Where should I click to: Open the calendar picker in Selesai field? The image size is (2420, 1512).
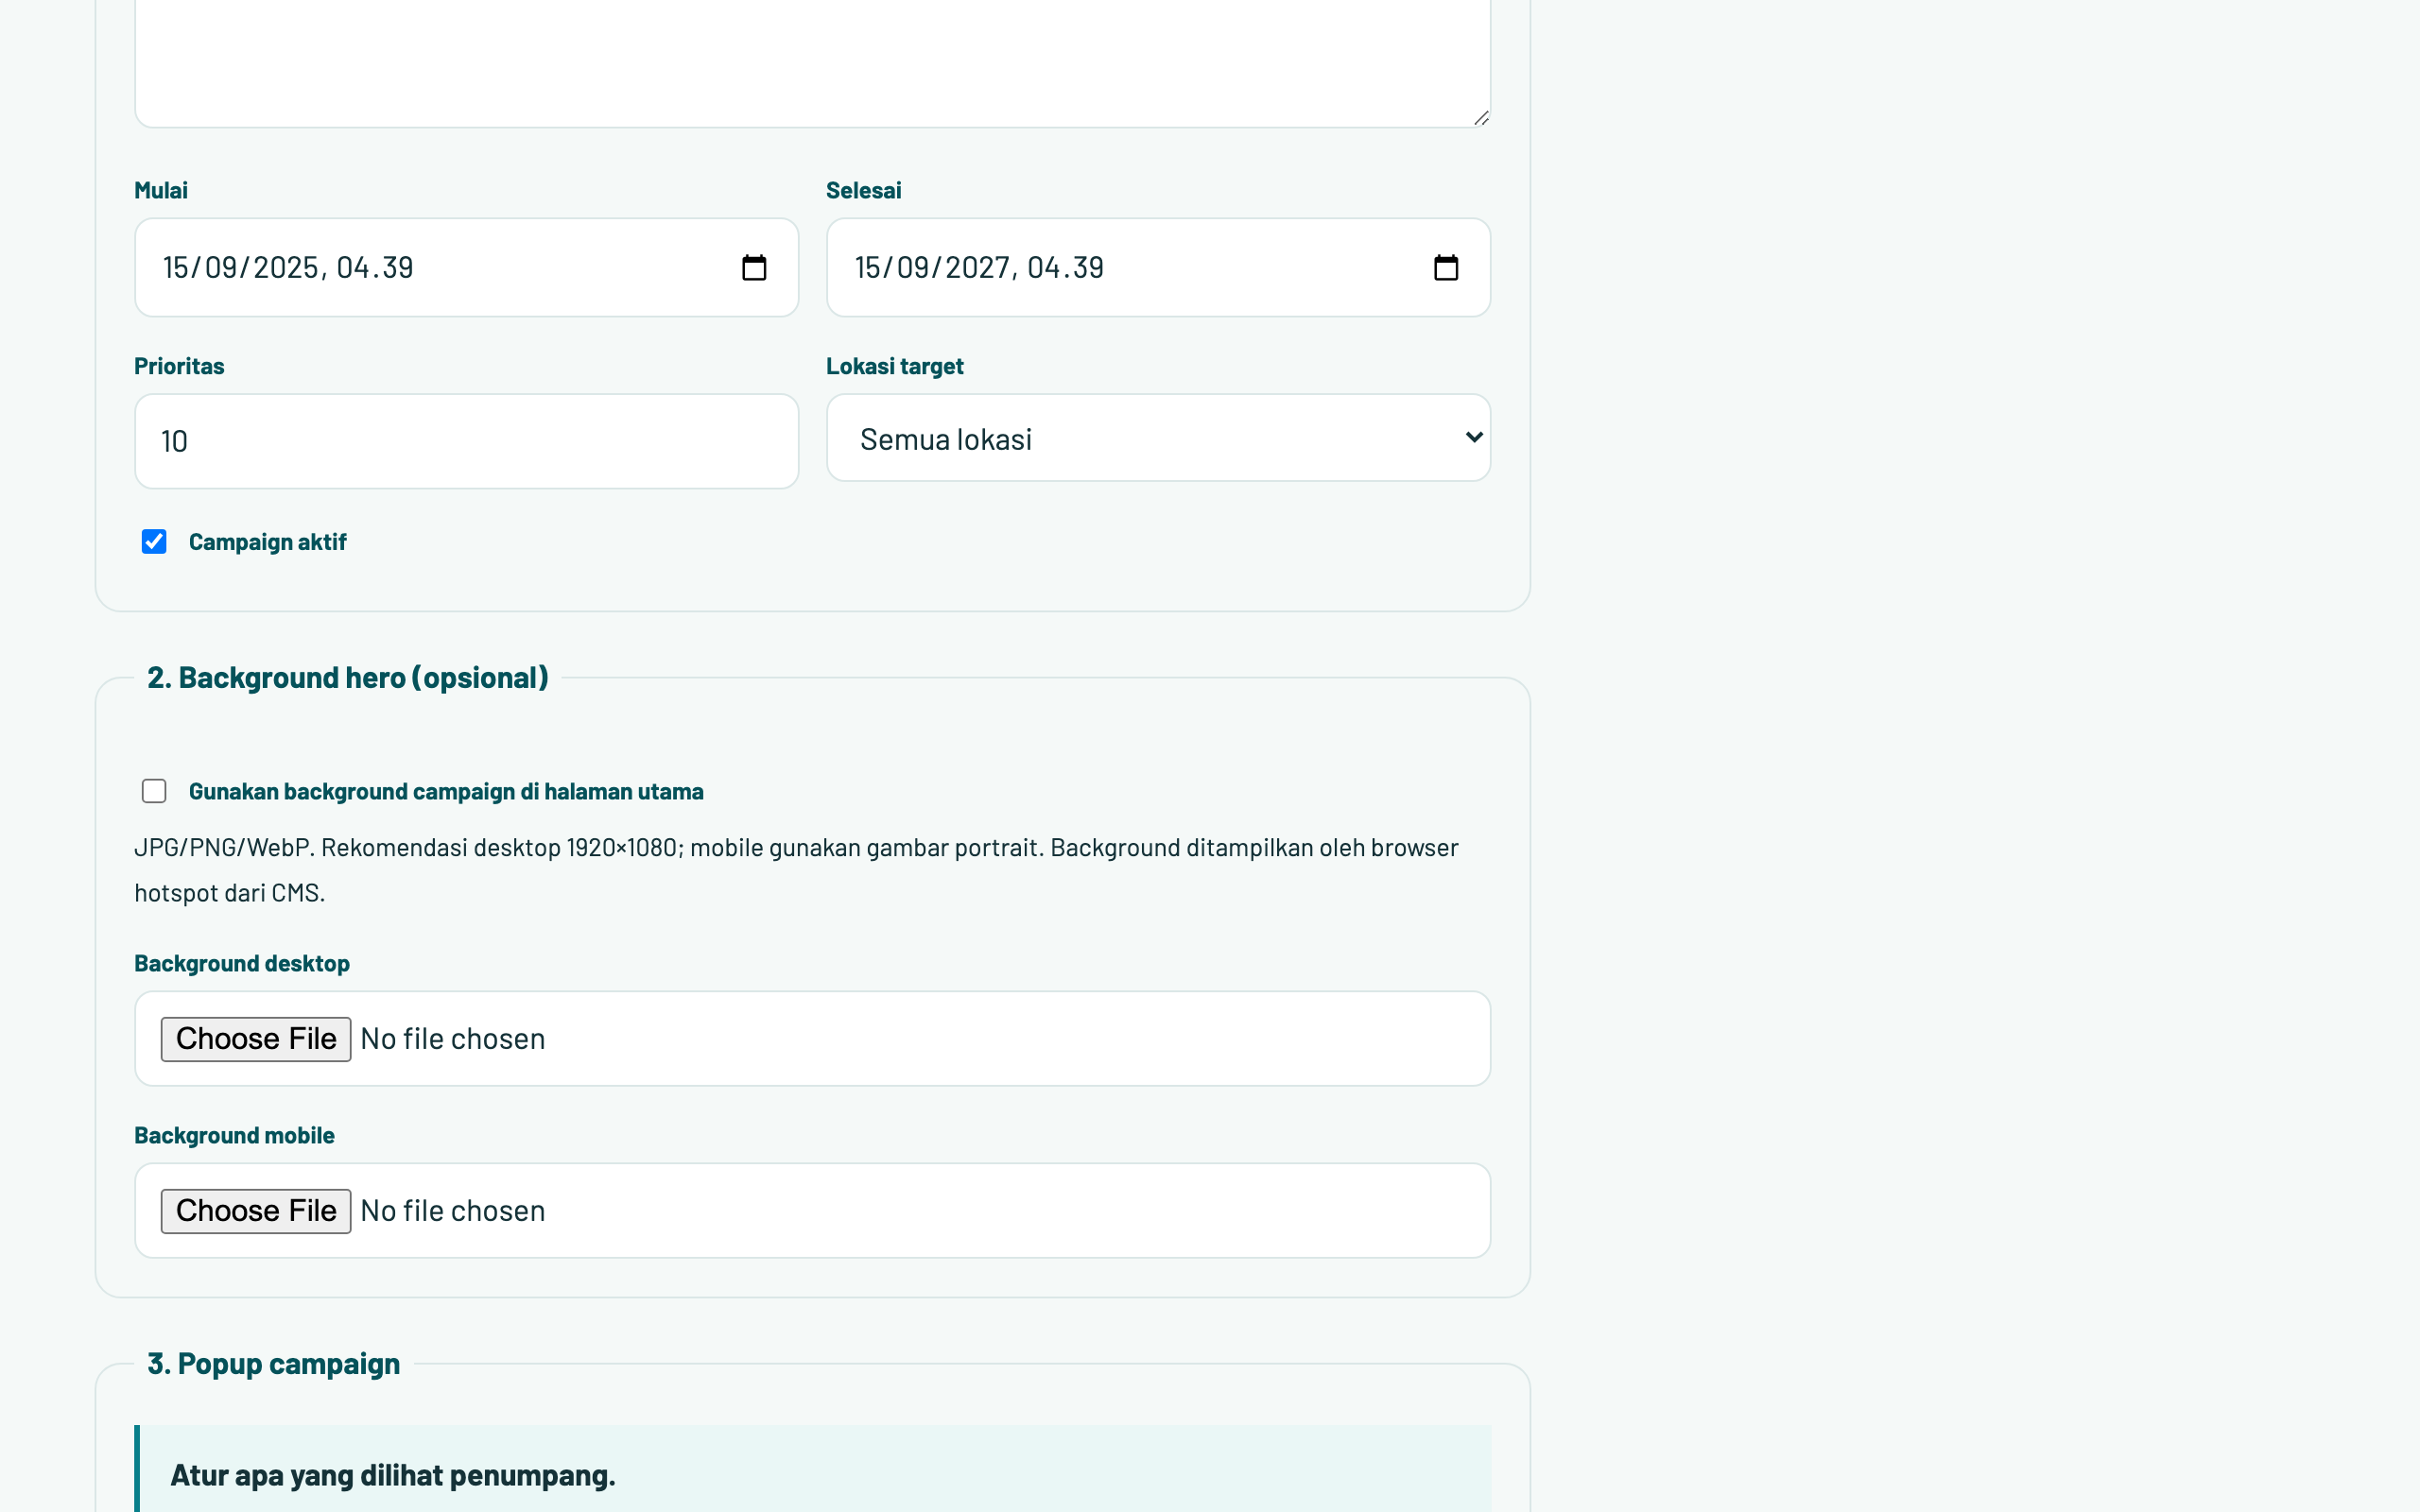click(1446, 268)
